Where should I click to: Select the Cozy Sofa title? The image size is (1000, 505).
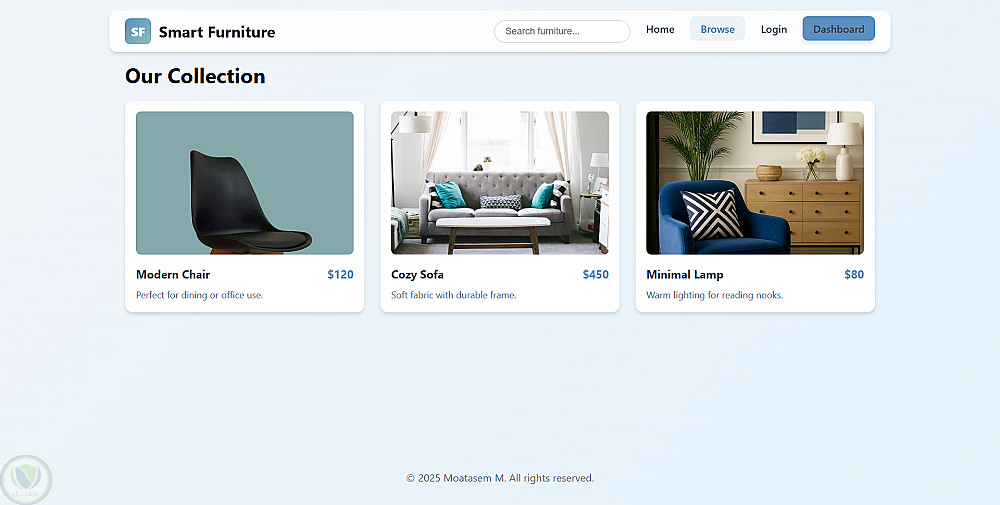(x=417, y=275)
